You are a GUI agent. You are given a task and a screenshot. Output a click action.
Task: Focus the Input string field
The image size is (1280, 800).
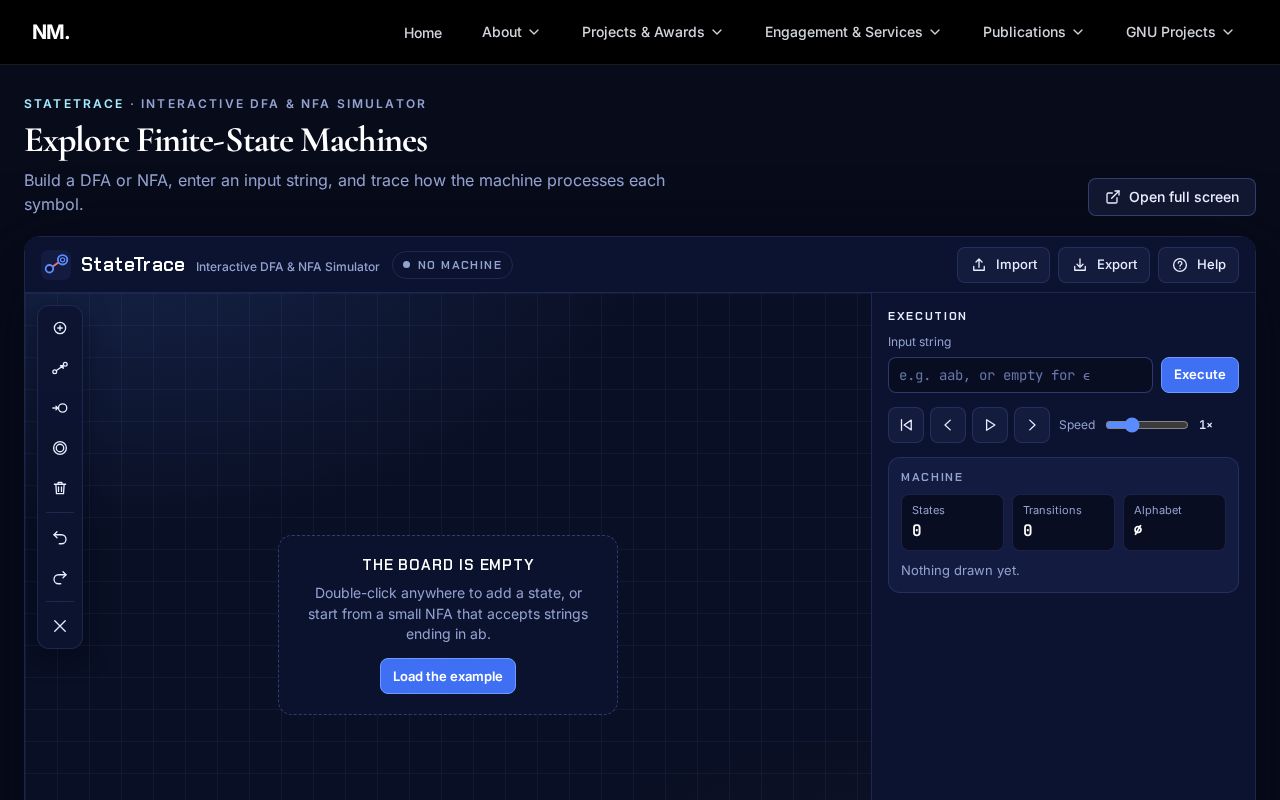click(x=1020, y=375)
